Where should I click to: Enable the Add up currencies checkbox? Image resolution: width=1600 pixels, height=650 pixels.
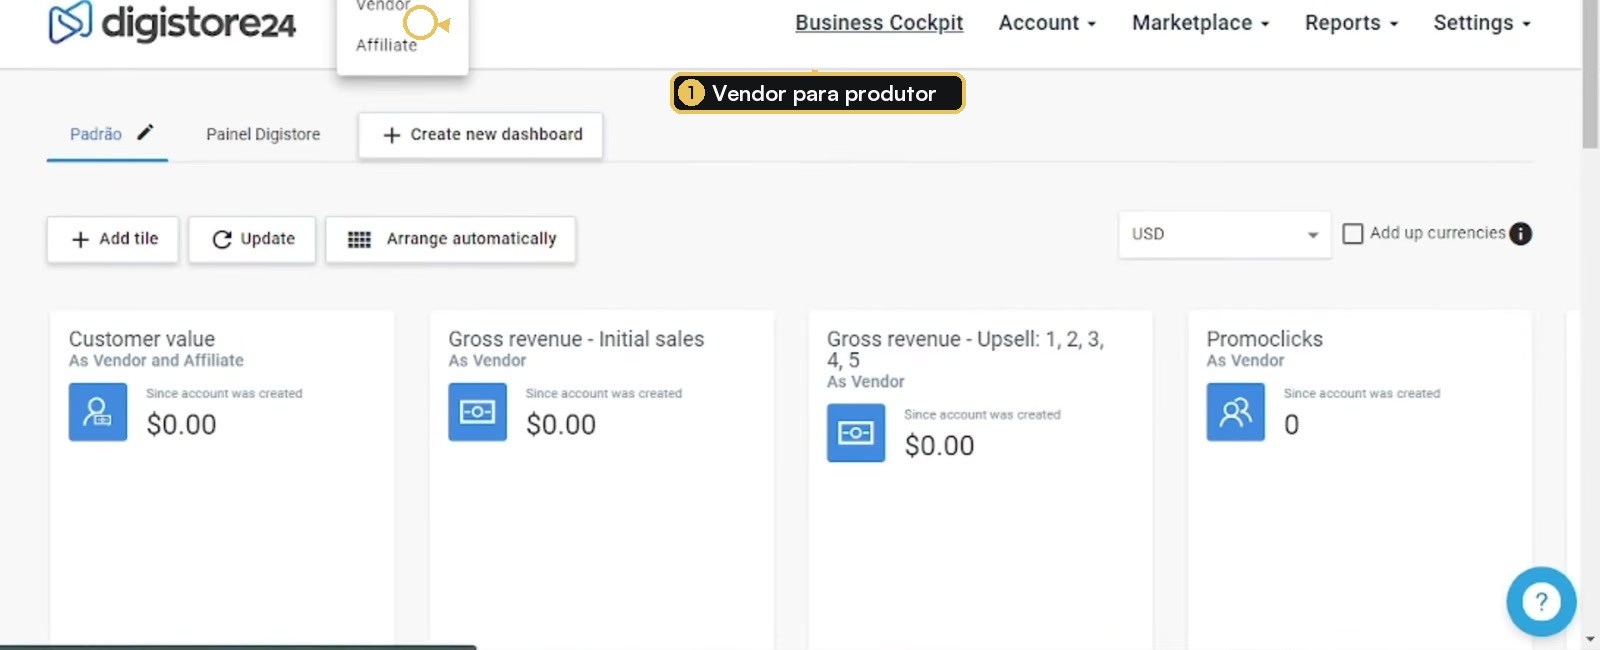tap(1353, 234)
